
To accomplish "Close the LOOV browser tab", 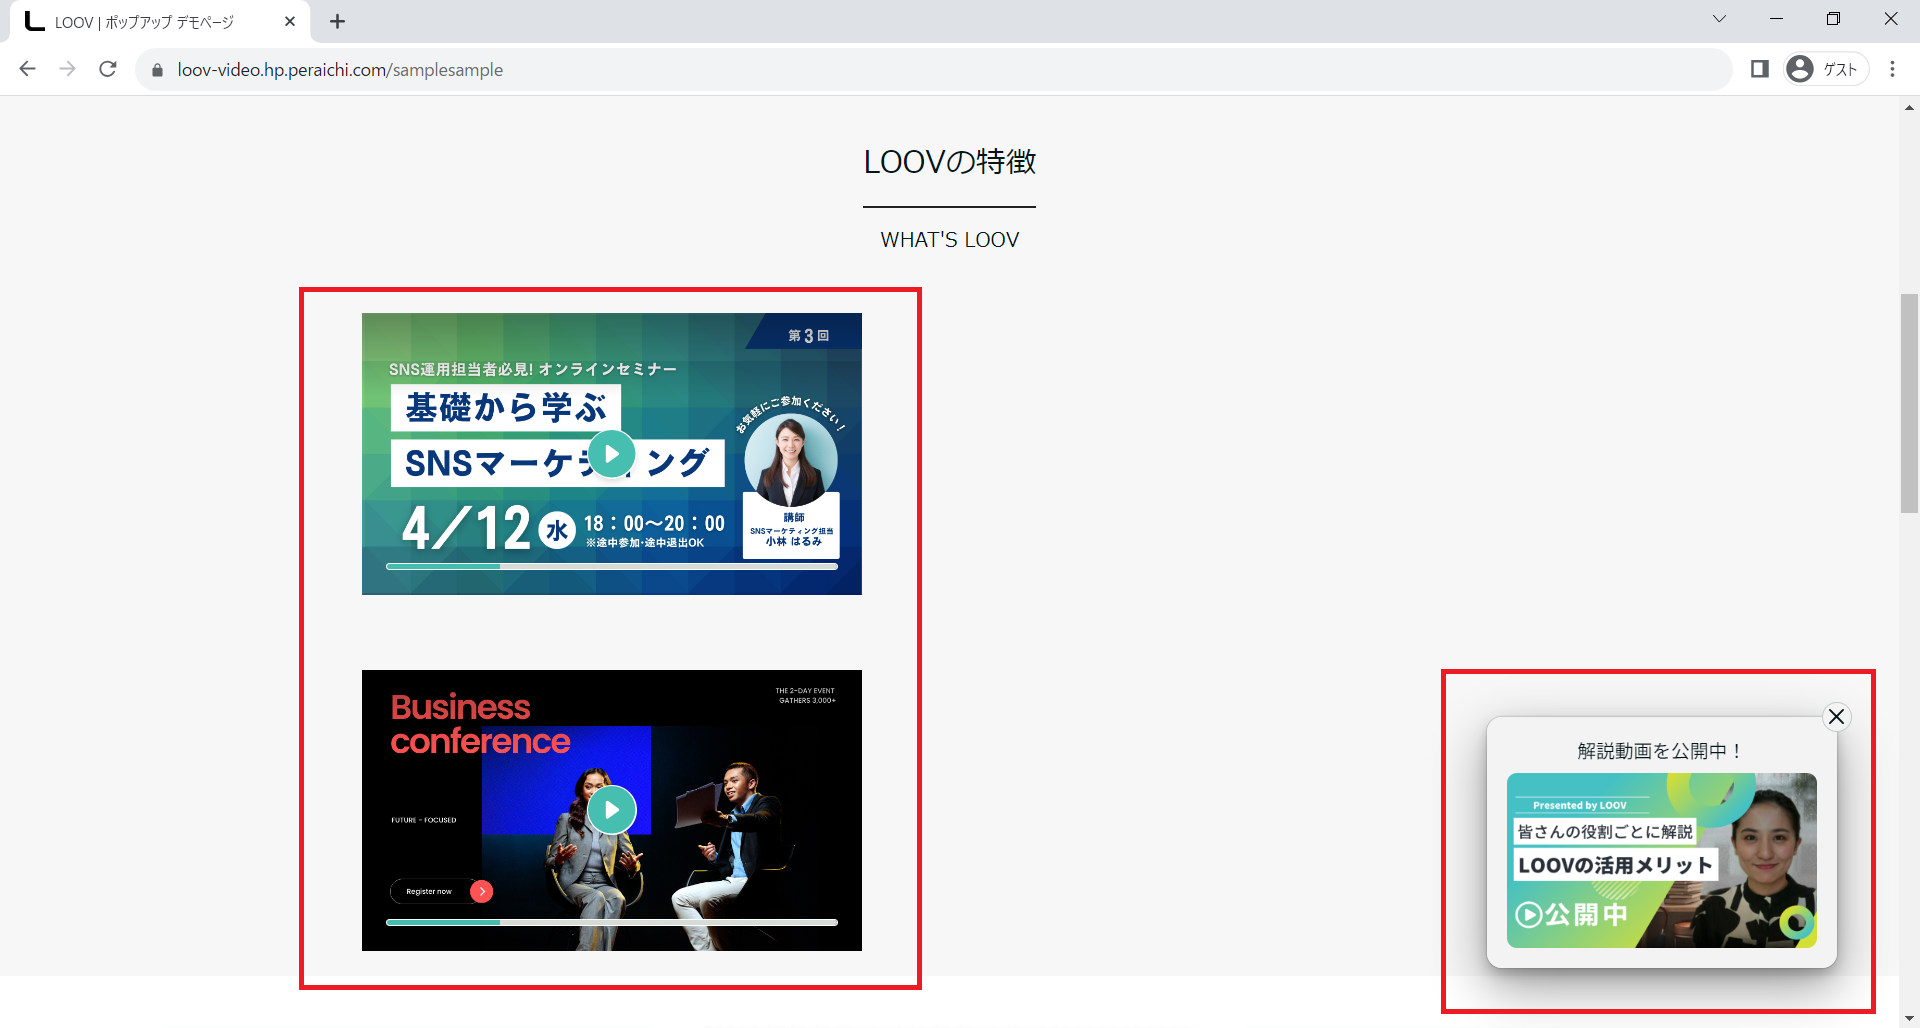I will click(x=290, y=21).
